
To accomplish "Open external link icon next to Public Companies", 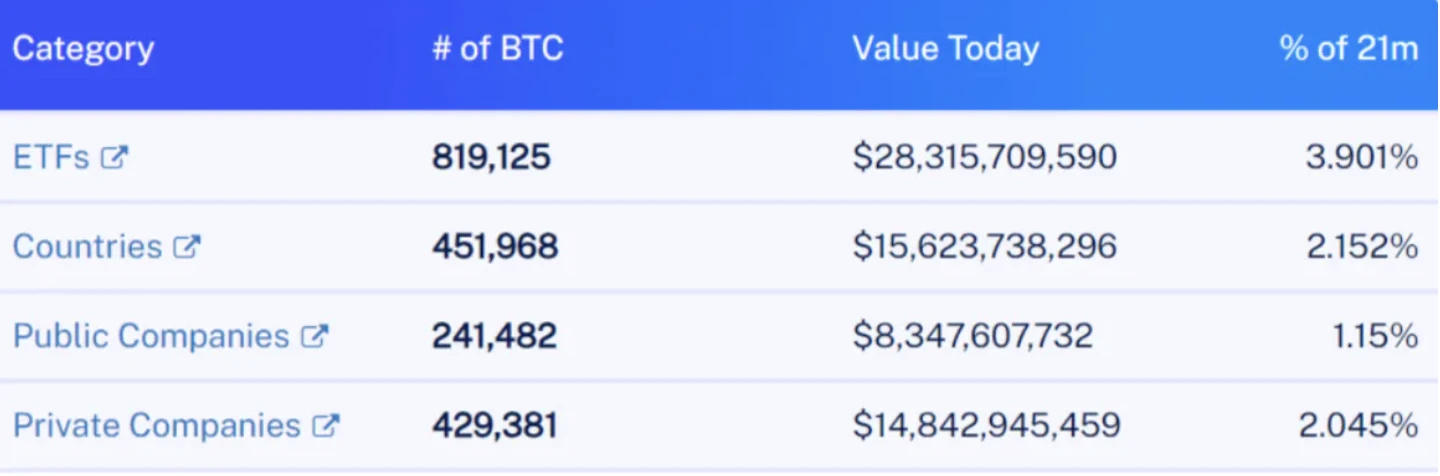I will 314,336.
